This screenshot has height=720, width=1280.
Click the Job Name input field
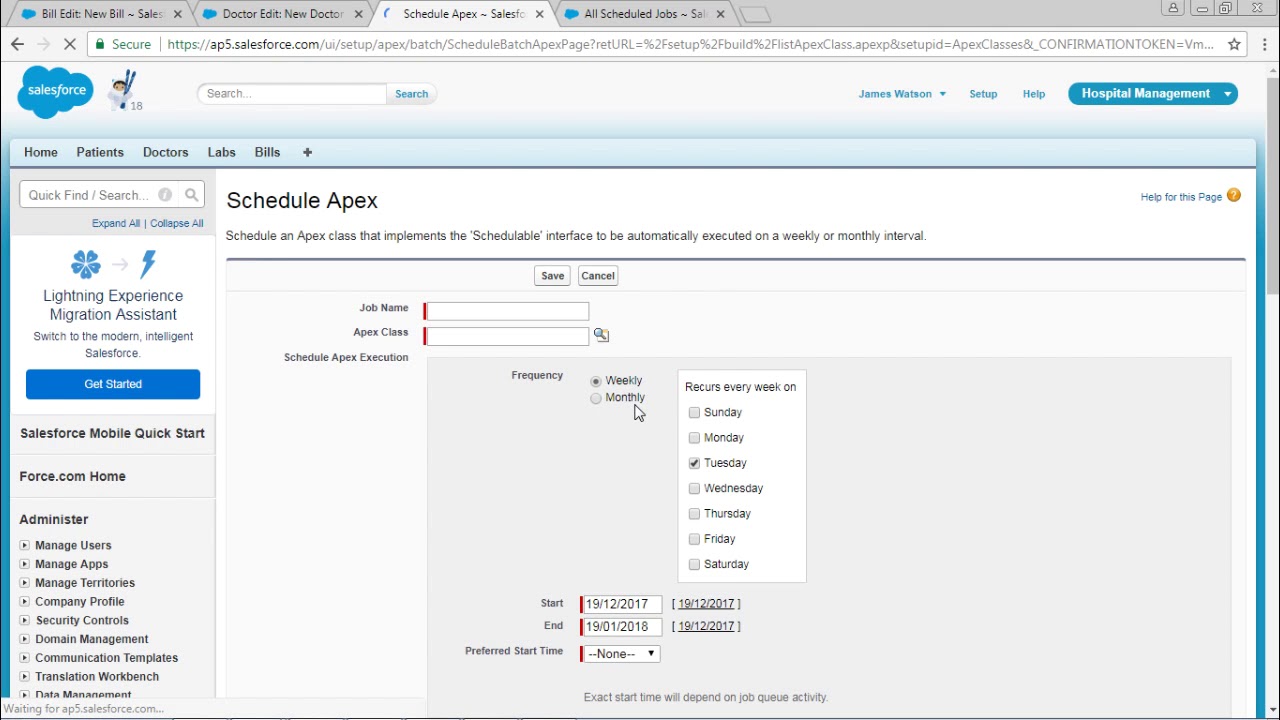[x=507, y=311]
